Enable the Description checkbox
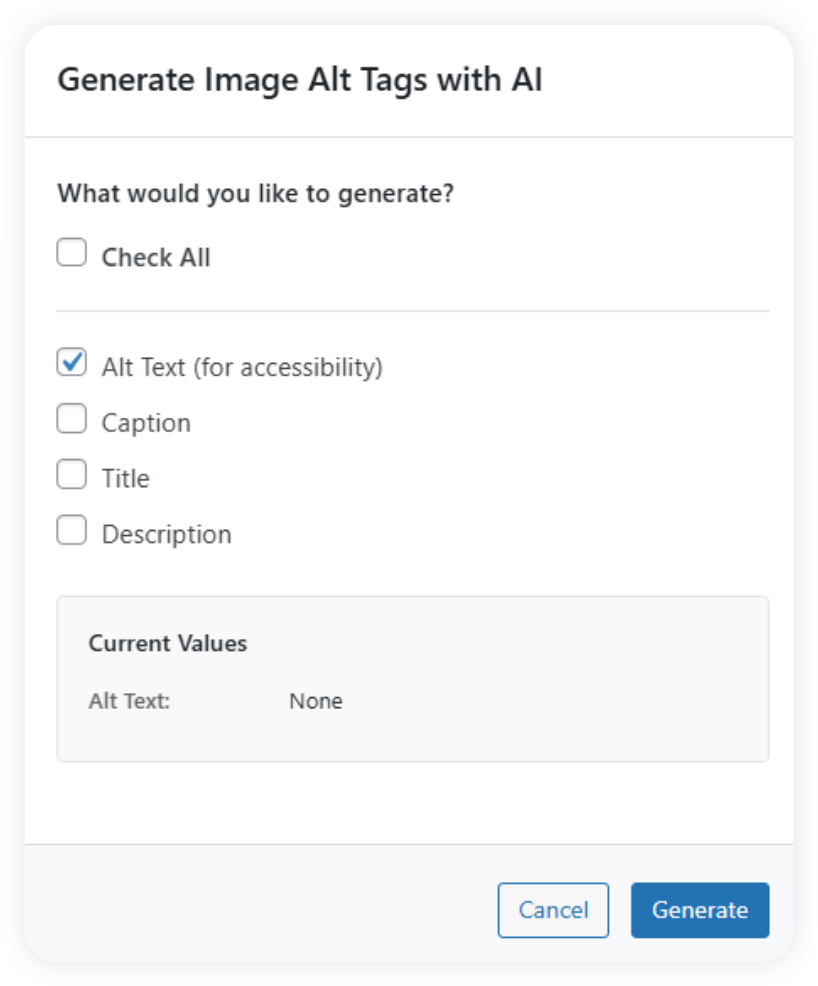 coord(71,530)
